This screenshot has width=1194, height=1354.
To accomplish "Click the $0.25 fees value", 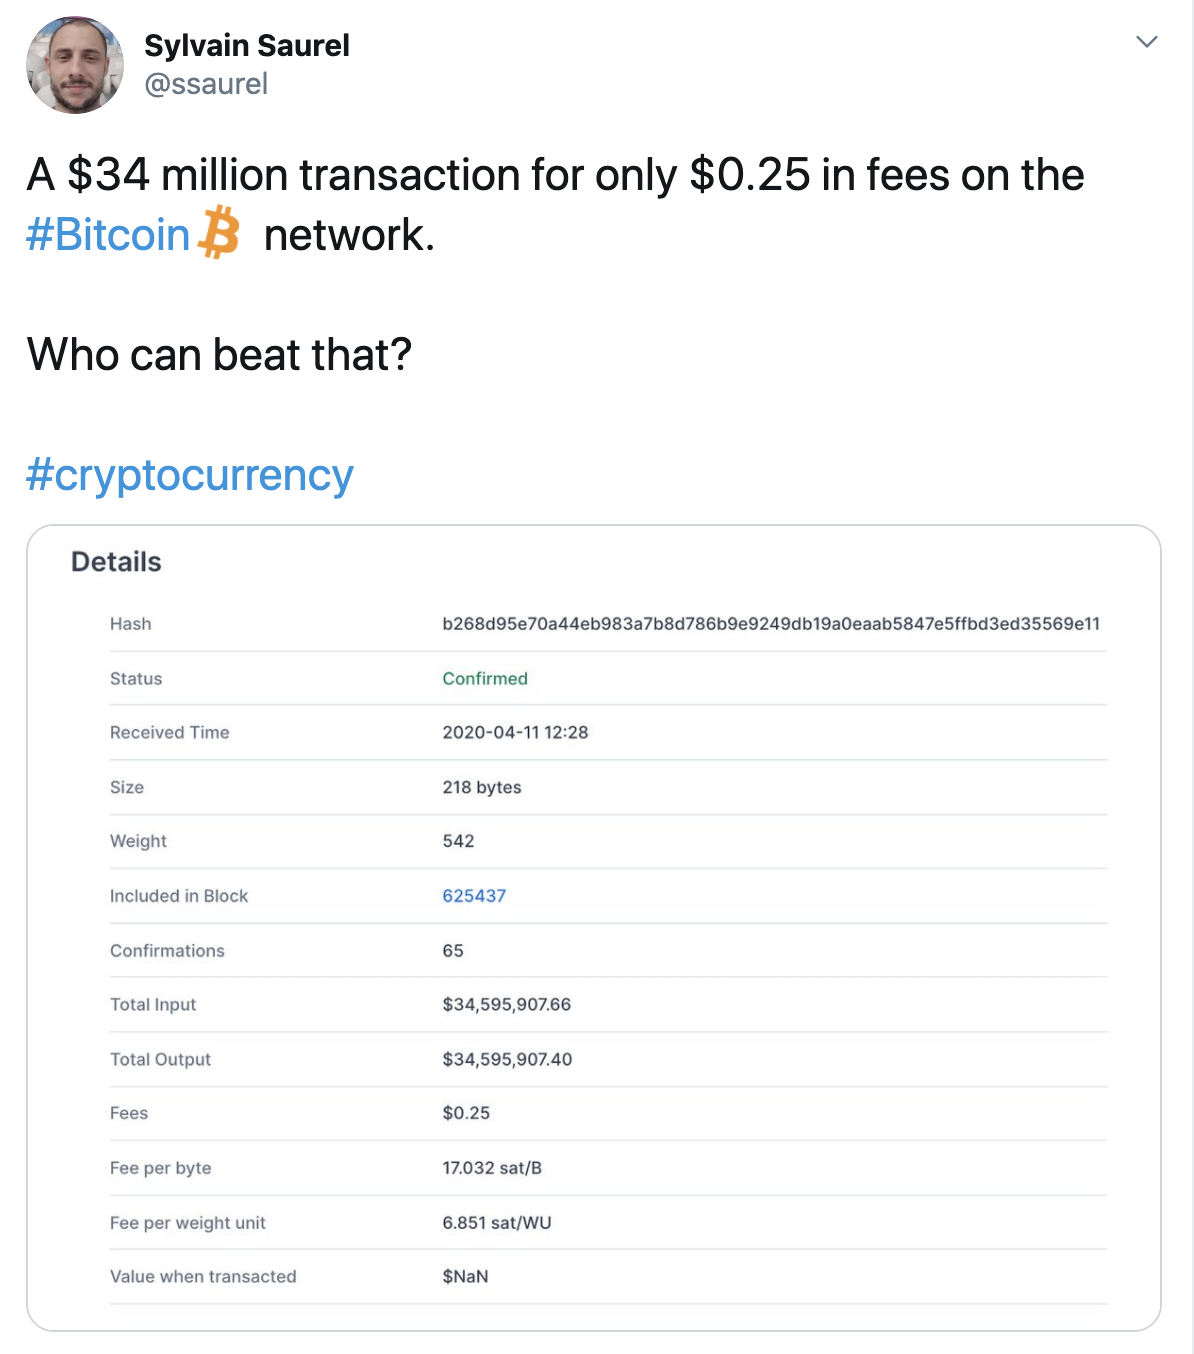I will (466, 1114).
